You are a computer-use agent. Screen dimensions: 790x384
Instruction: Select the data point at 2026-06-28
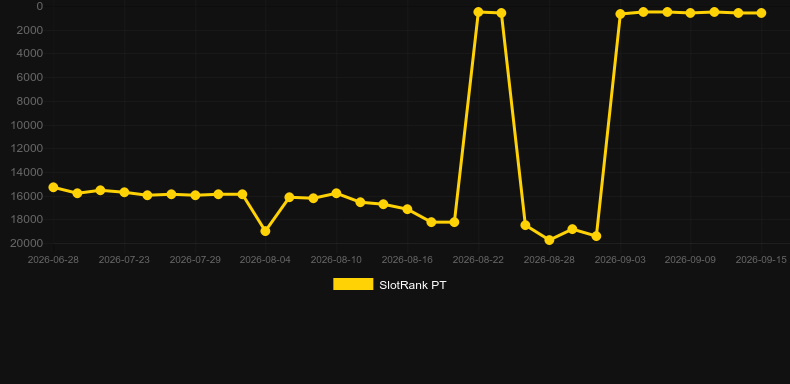tap(53, 187)
